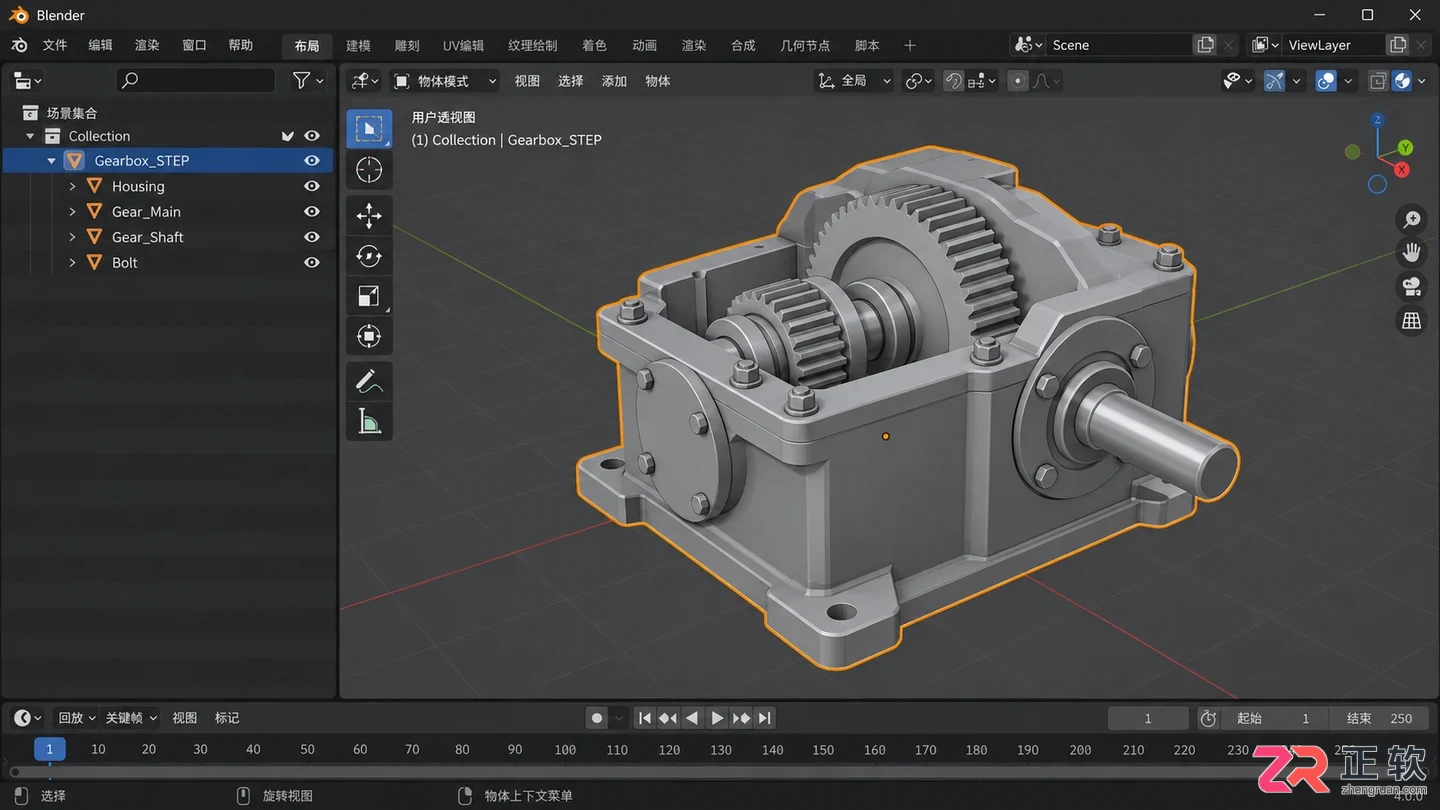The image size is (1440, 810).
Task: Click the outliner search field
Action: (195, 80)
